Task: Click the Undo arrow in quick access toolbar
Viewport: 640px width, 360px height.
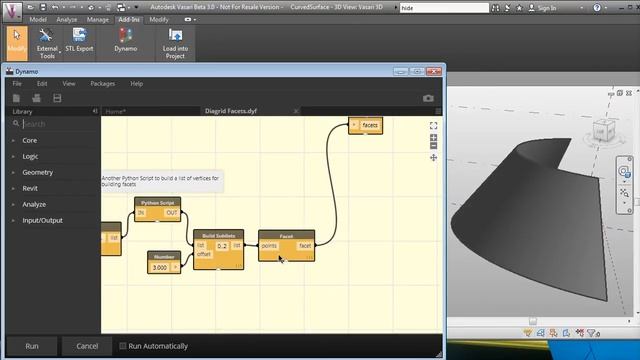Action: pyautogui.click(x=55, y=7)
